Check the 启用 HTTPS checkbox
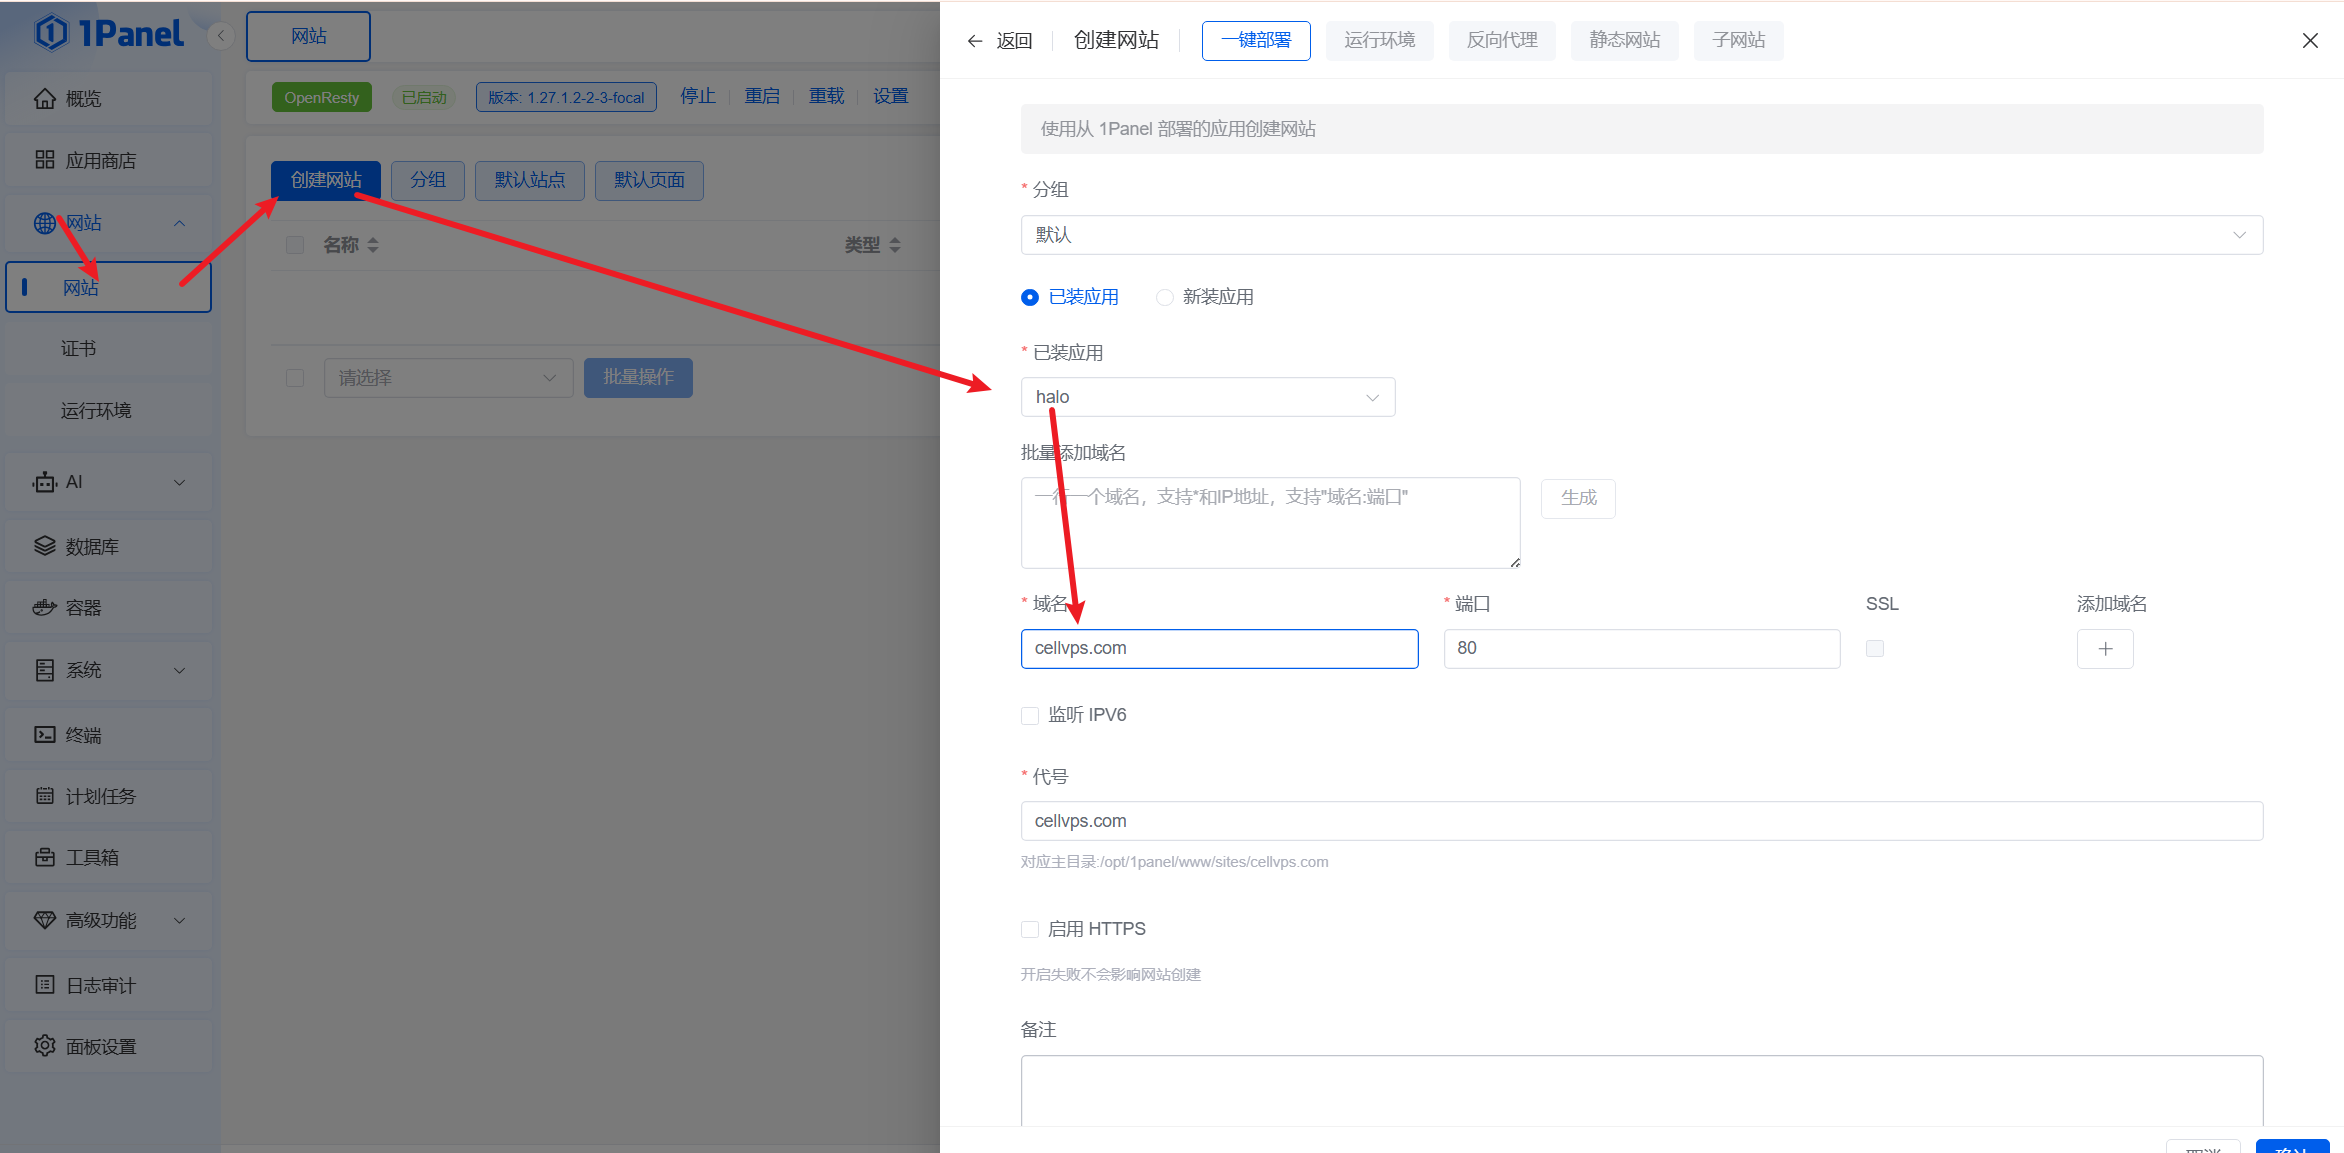Viewport: 2344px width, 1153px height. 1030,930
